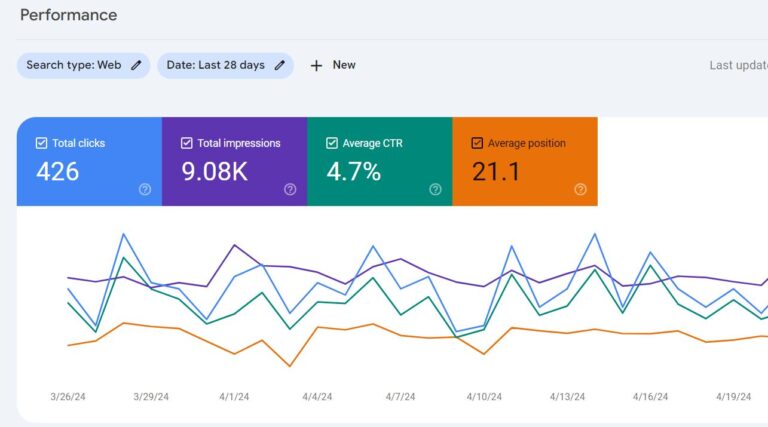768x427 pixels.
Task: Disable the Average CTR checkbox
Action: (332, 143)
